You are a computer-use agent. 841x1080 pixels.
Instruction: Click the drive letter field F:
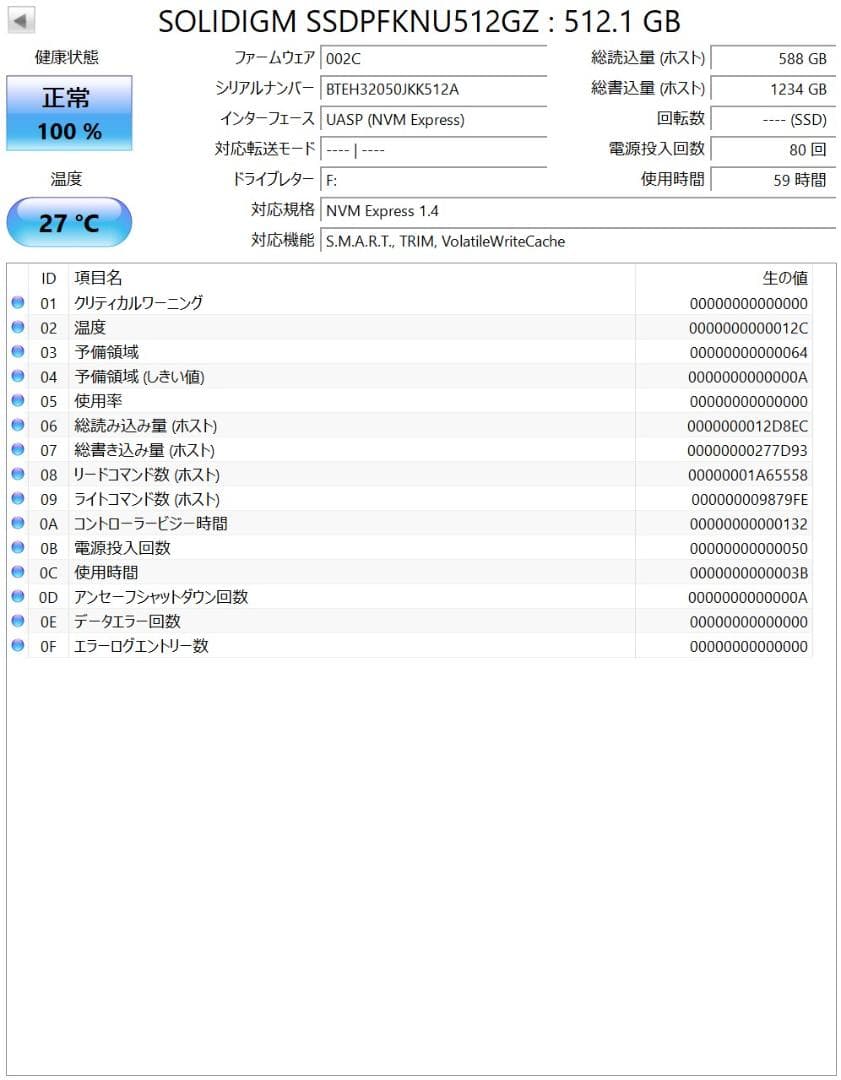click(433, 180)
